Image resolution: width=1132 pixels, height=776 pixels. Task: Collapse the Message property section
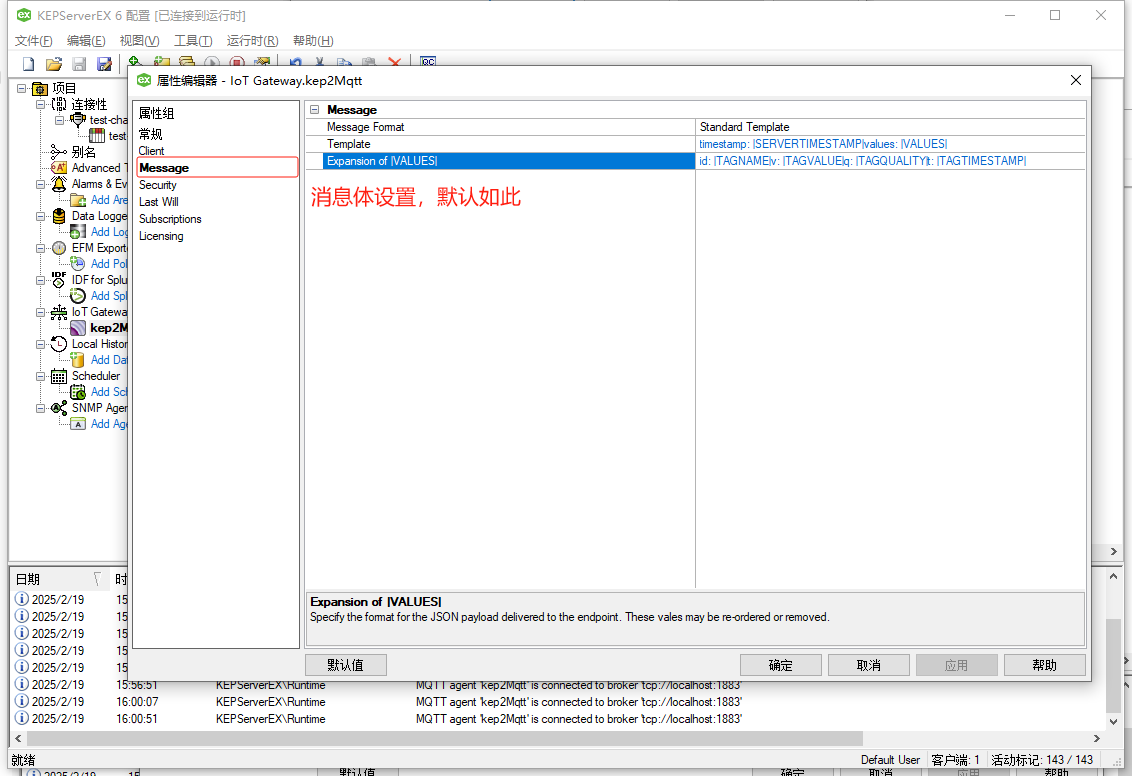(315, 110)
